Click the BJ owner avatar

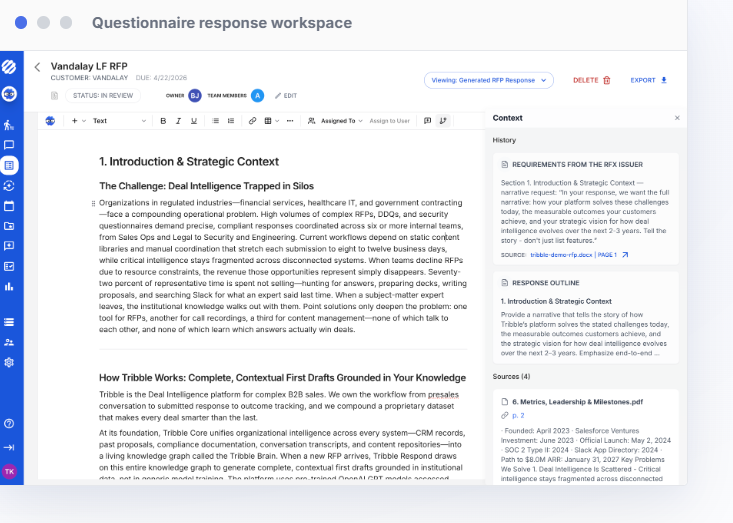pos(195,95)
